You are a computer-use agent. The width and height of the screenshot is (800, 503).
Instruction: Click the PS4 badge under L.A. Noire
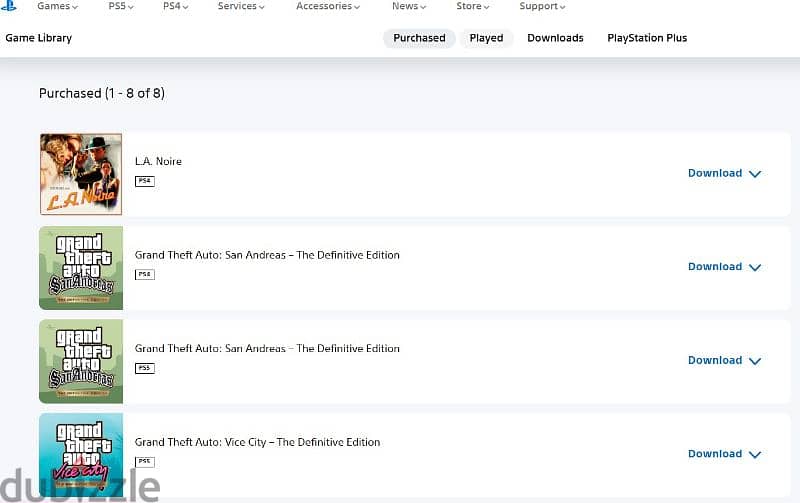pyautogui.click(x=145, y=181)
